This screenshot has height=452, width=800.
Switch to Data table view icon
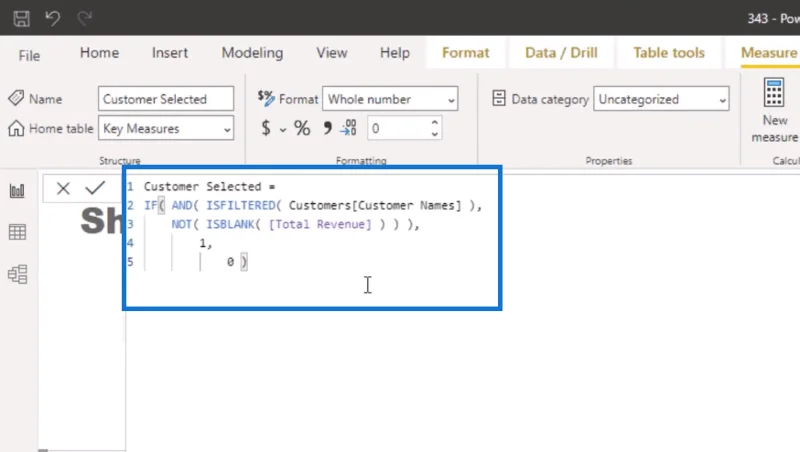click(17, 232)
